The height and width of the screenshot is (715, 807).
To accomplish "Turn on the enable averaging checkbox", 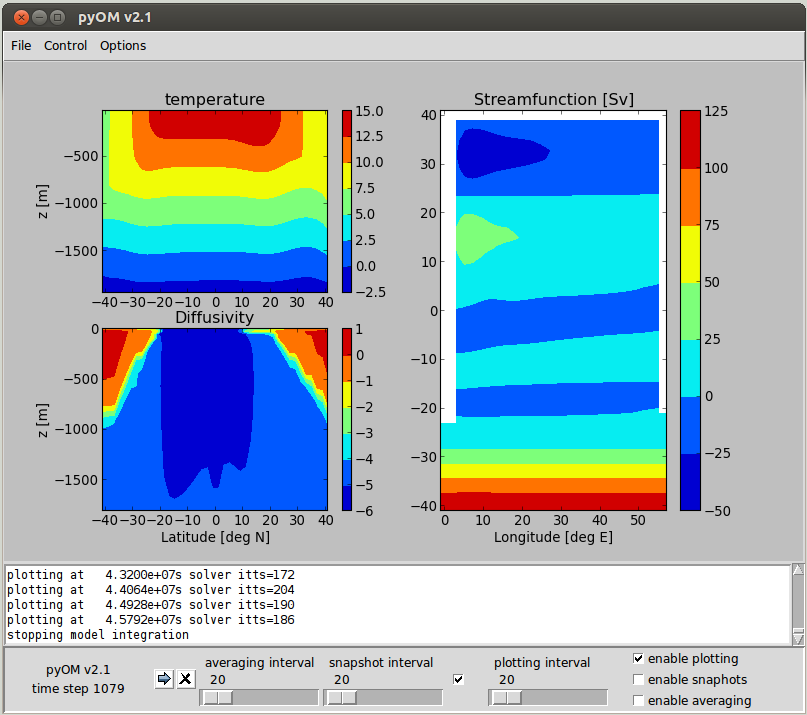I will [x=639, y=701].
